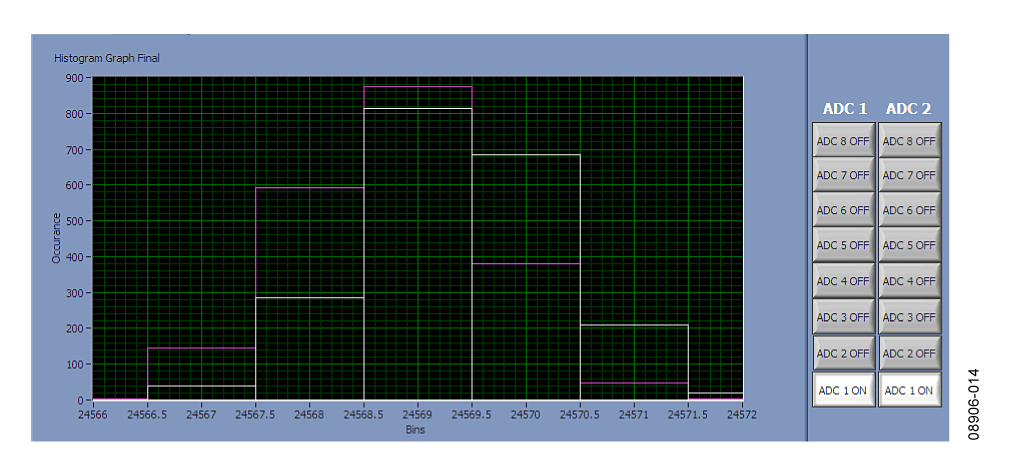This screenshot has height=476, width=1024.
Task: Click the tallest magenta histogram bar top
Action: [x=417, y=87]
